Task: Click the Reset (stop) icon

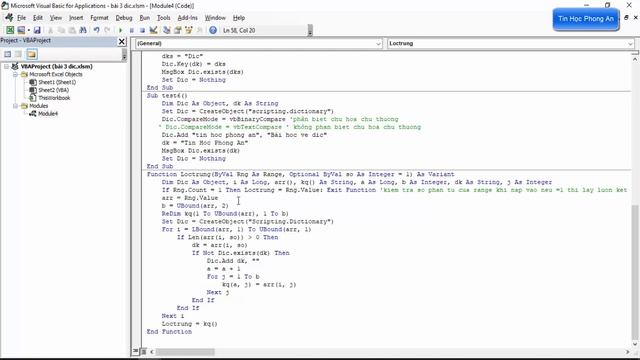Action: pyautogui.click(x=142, y=30)
